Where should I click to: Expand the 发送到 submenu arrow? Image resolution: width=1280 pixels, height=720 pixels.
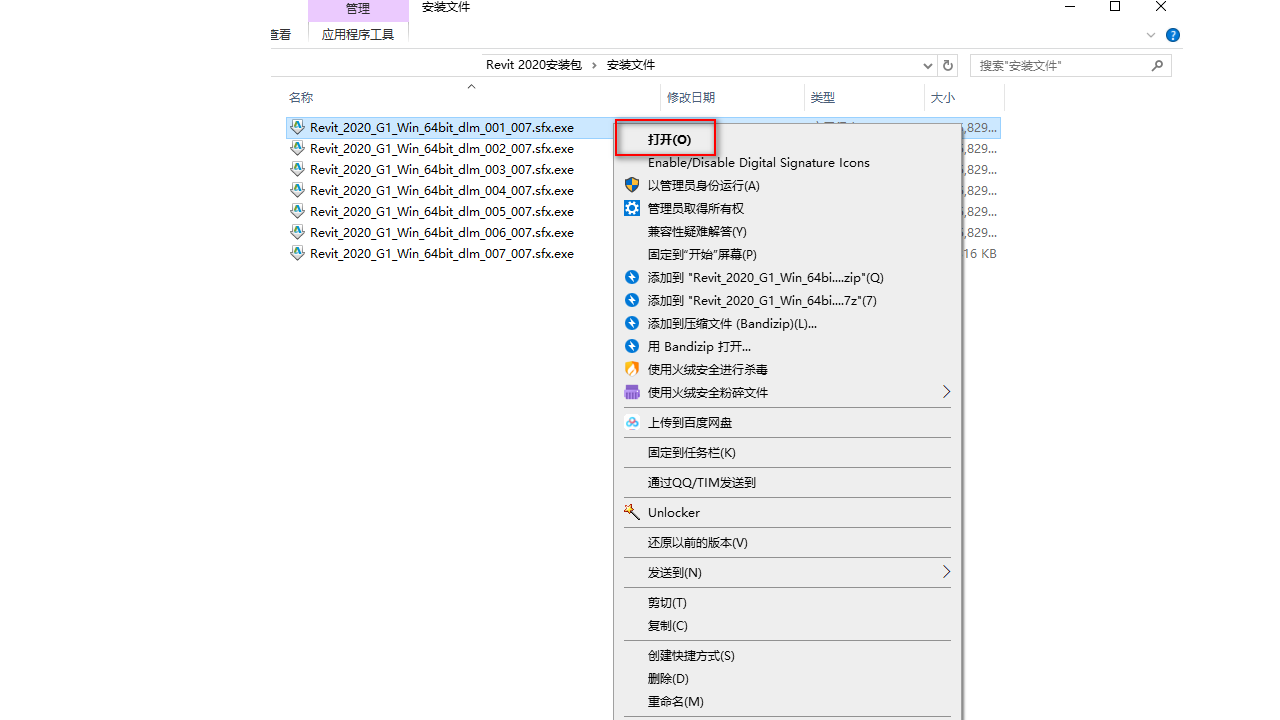click(x=946, y=572)
